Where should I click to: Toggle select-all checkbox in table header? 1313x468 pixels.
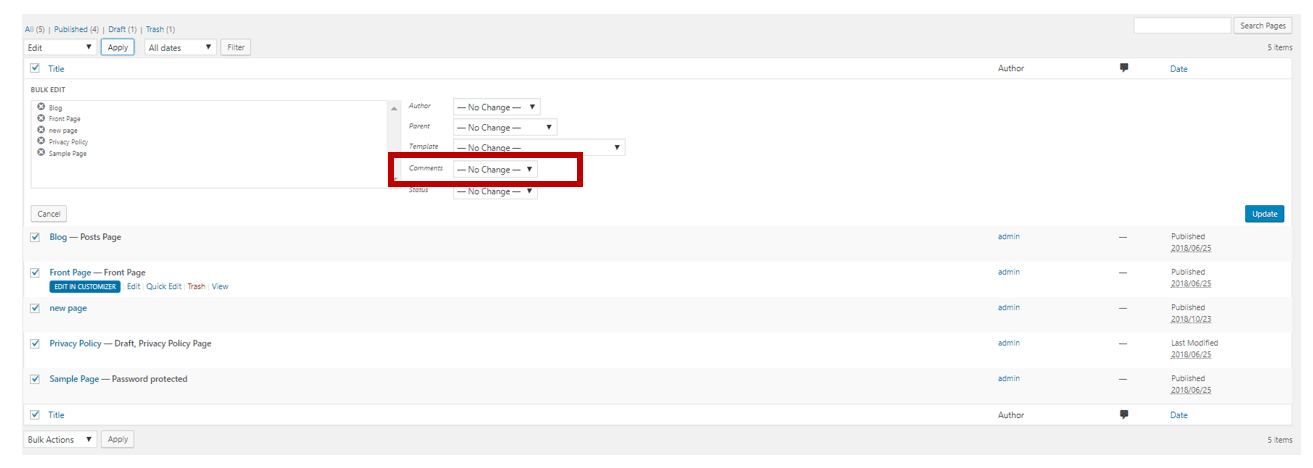[35, 68]
